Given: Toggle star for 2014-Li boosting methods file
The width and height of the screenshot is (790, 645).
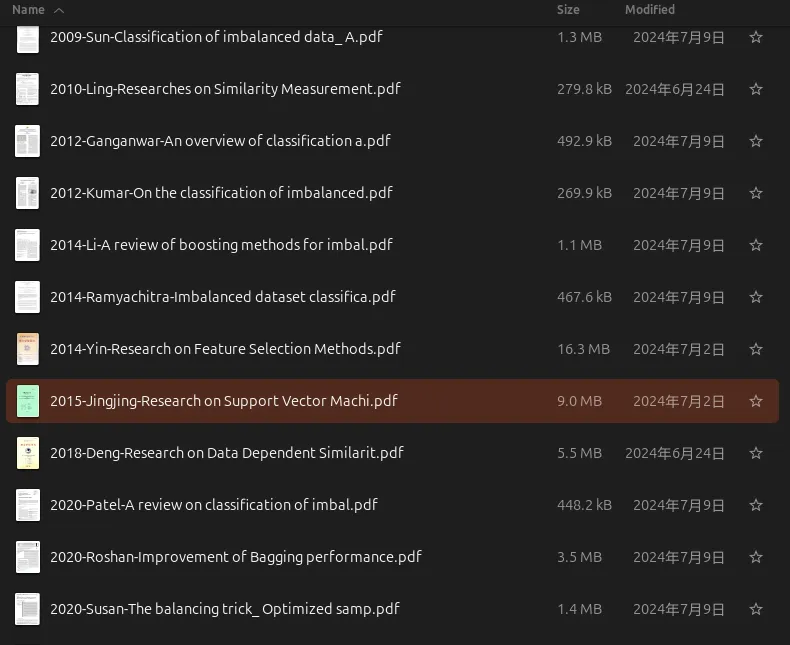Looking at the screenshot, I should click(756, 245).
